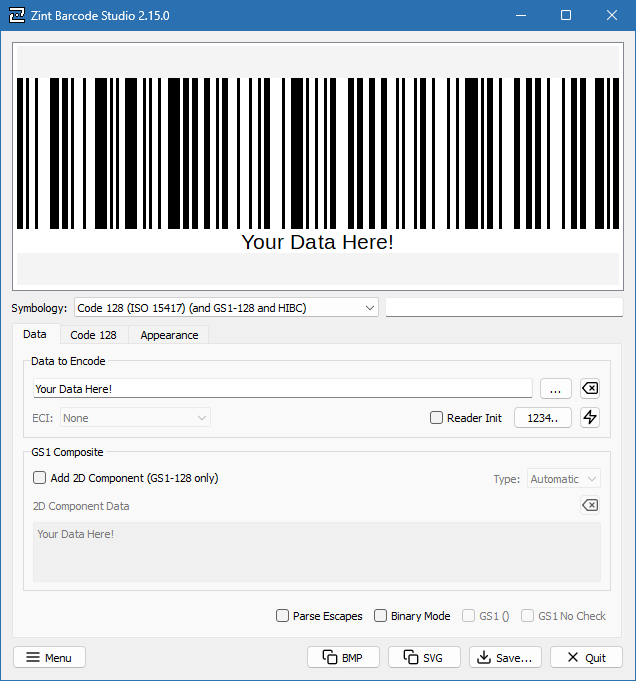Viewport: 636px width, 681px height.
Task: Open the ECI dropdown
Action: click(135, 418)
